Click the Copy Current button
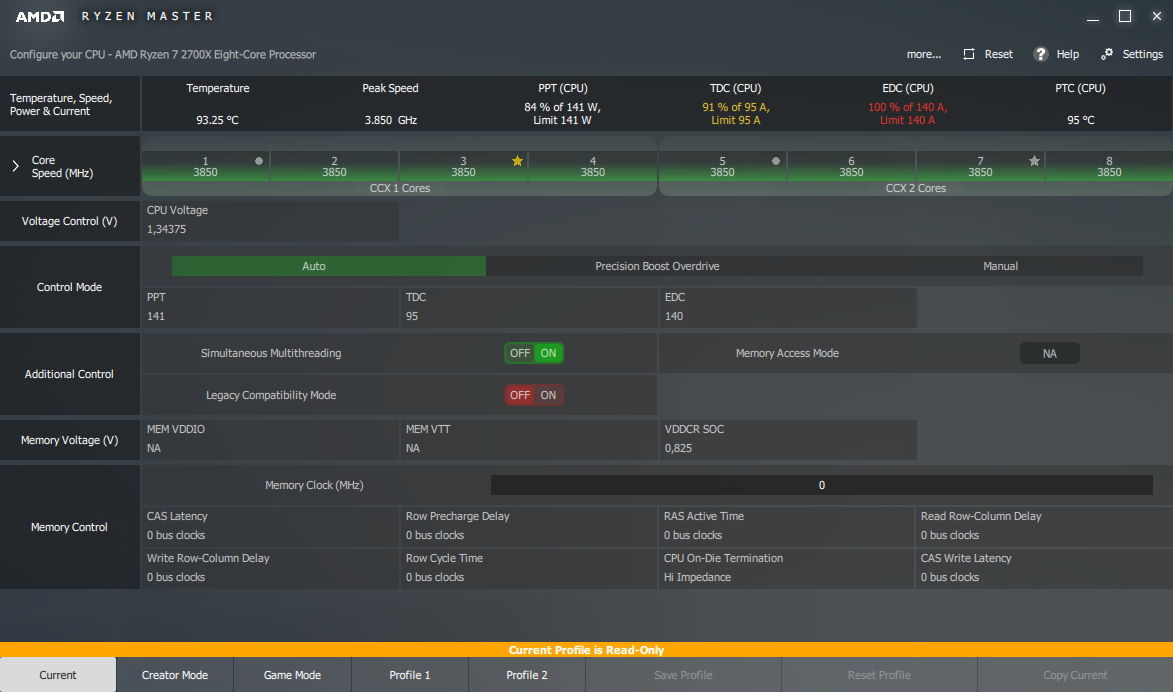1173x692 pixels. [1075, 675]
